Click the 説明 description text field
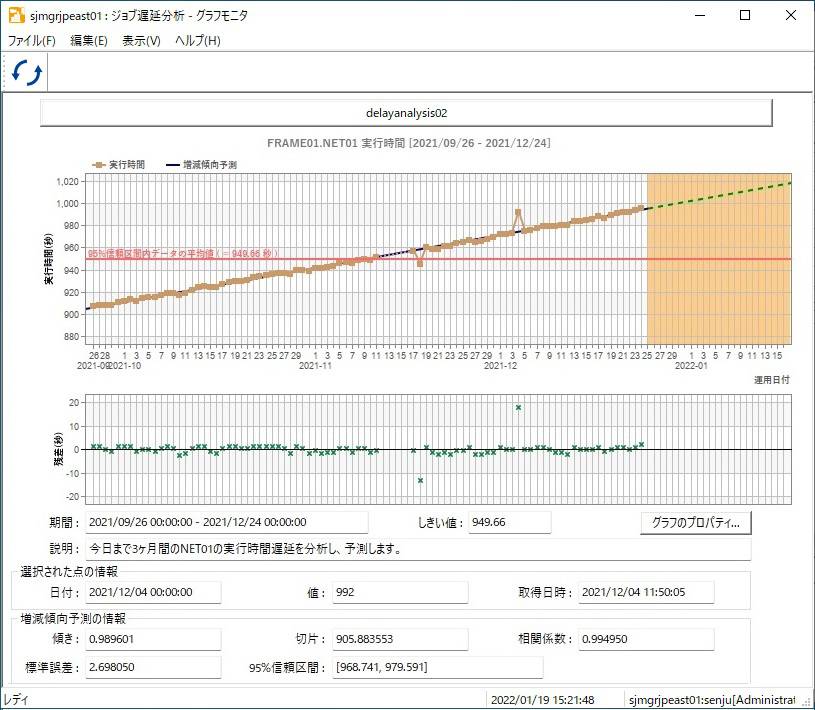The width and height of the screenshot is (815, 710). coord(418,549)
